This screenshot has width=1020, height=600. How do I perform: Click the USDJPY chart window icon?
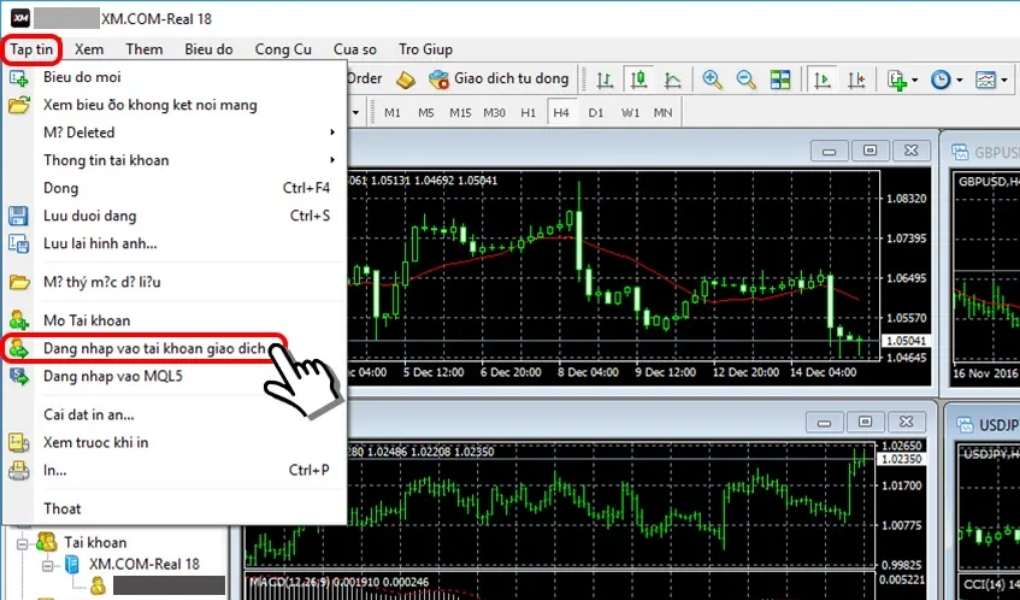click(965, 425)
